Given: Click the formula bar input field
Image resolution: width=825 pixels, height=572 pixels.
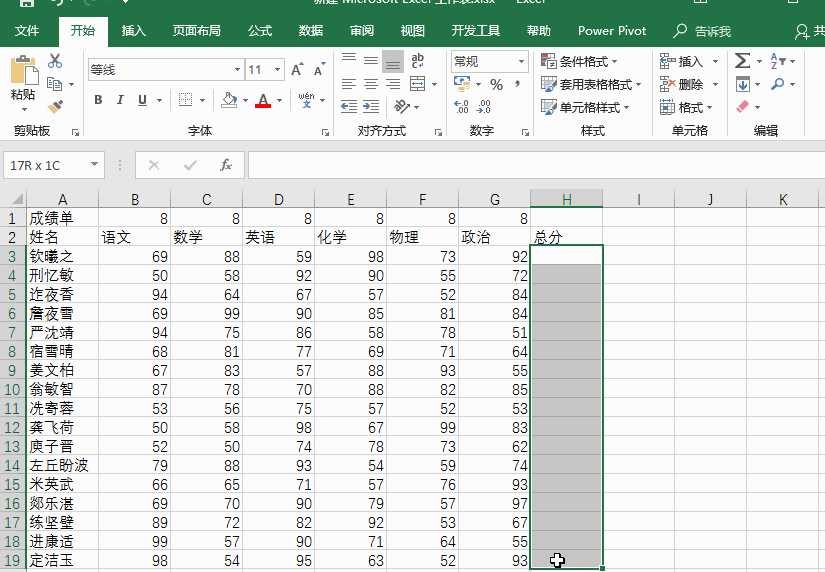Looking at the screenshot, I should click(x=536, y=165).
